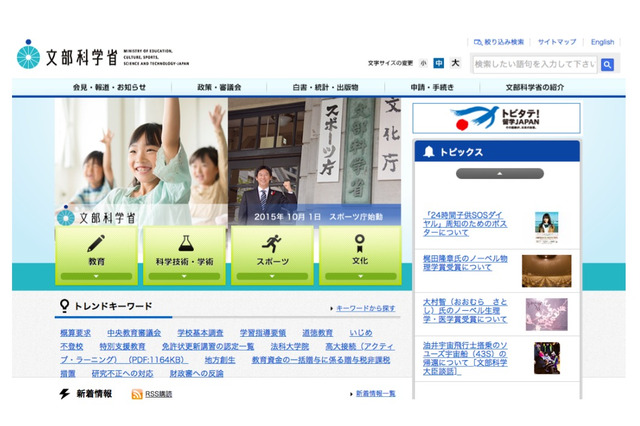Click the lightning icon beside 新着情報
The width and height of the screenshot is (640, 426).
65,394
